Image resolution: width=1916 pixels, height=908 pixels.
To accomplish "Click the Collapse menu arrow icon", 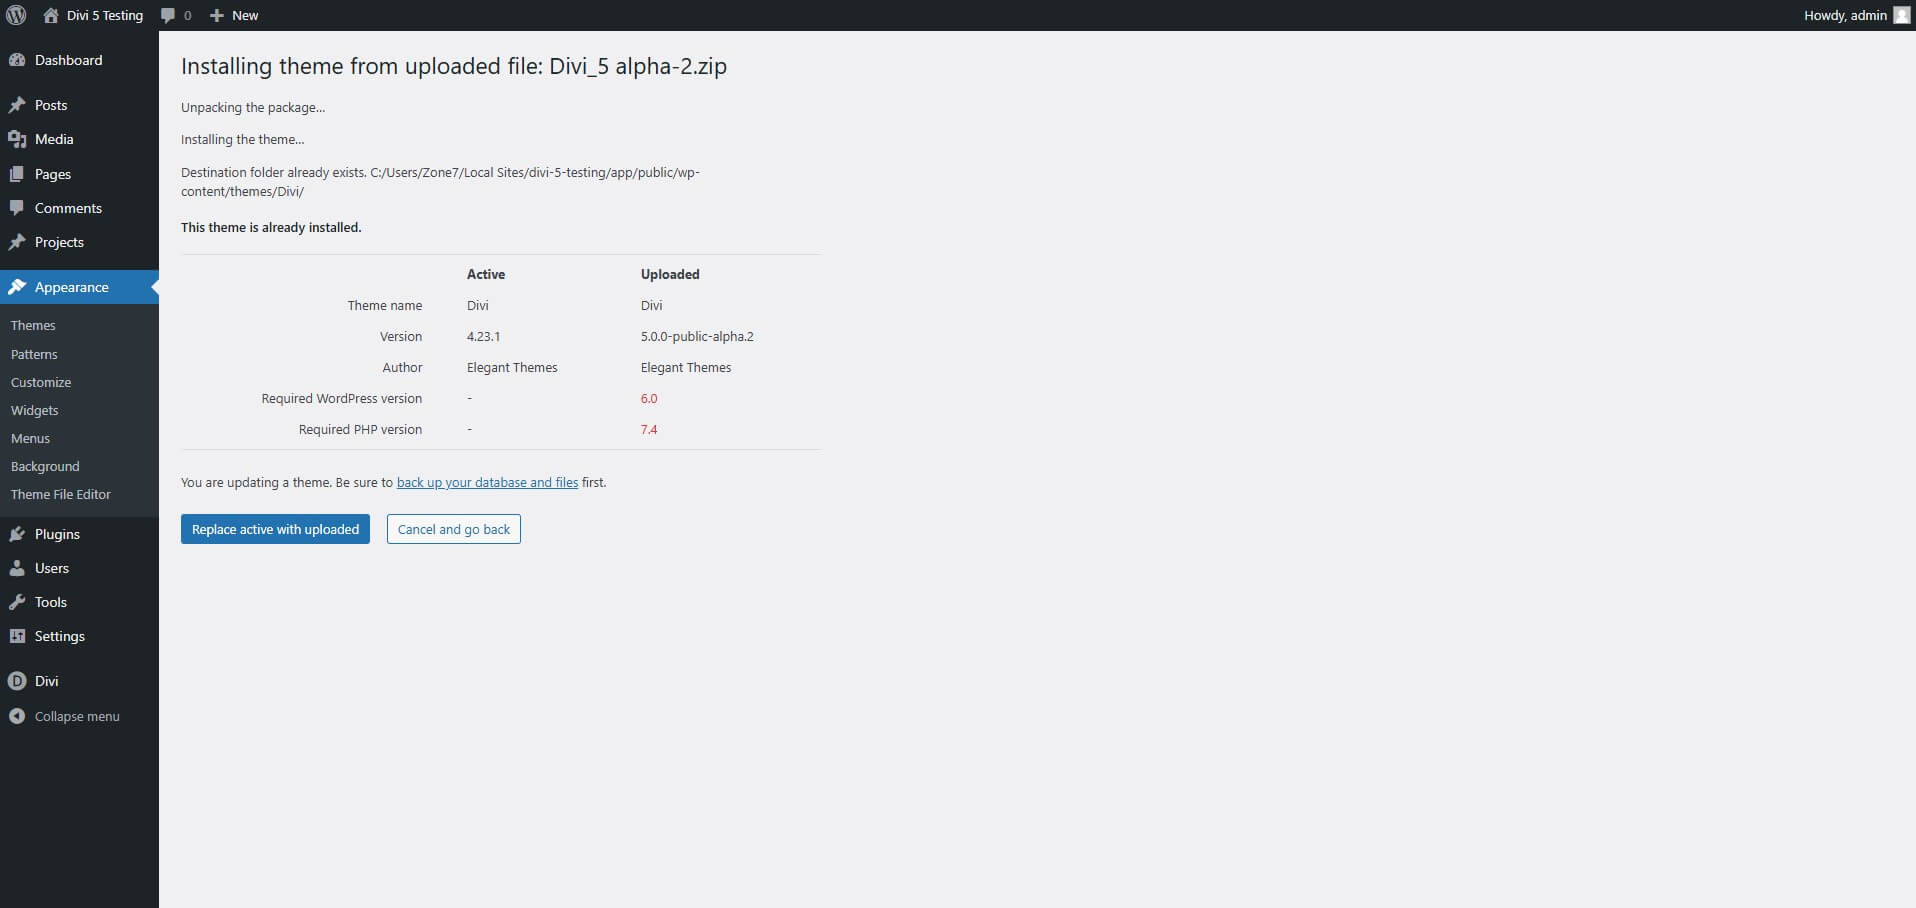I will click(17, 716).
